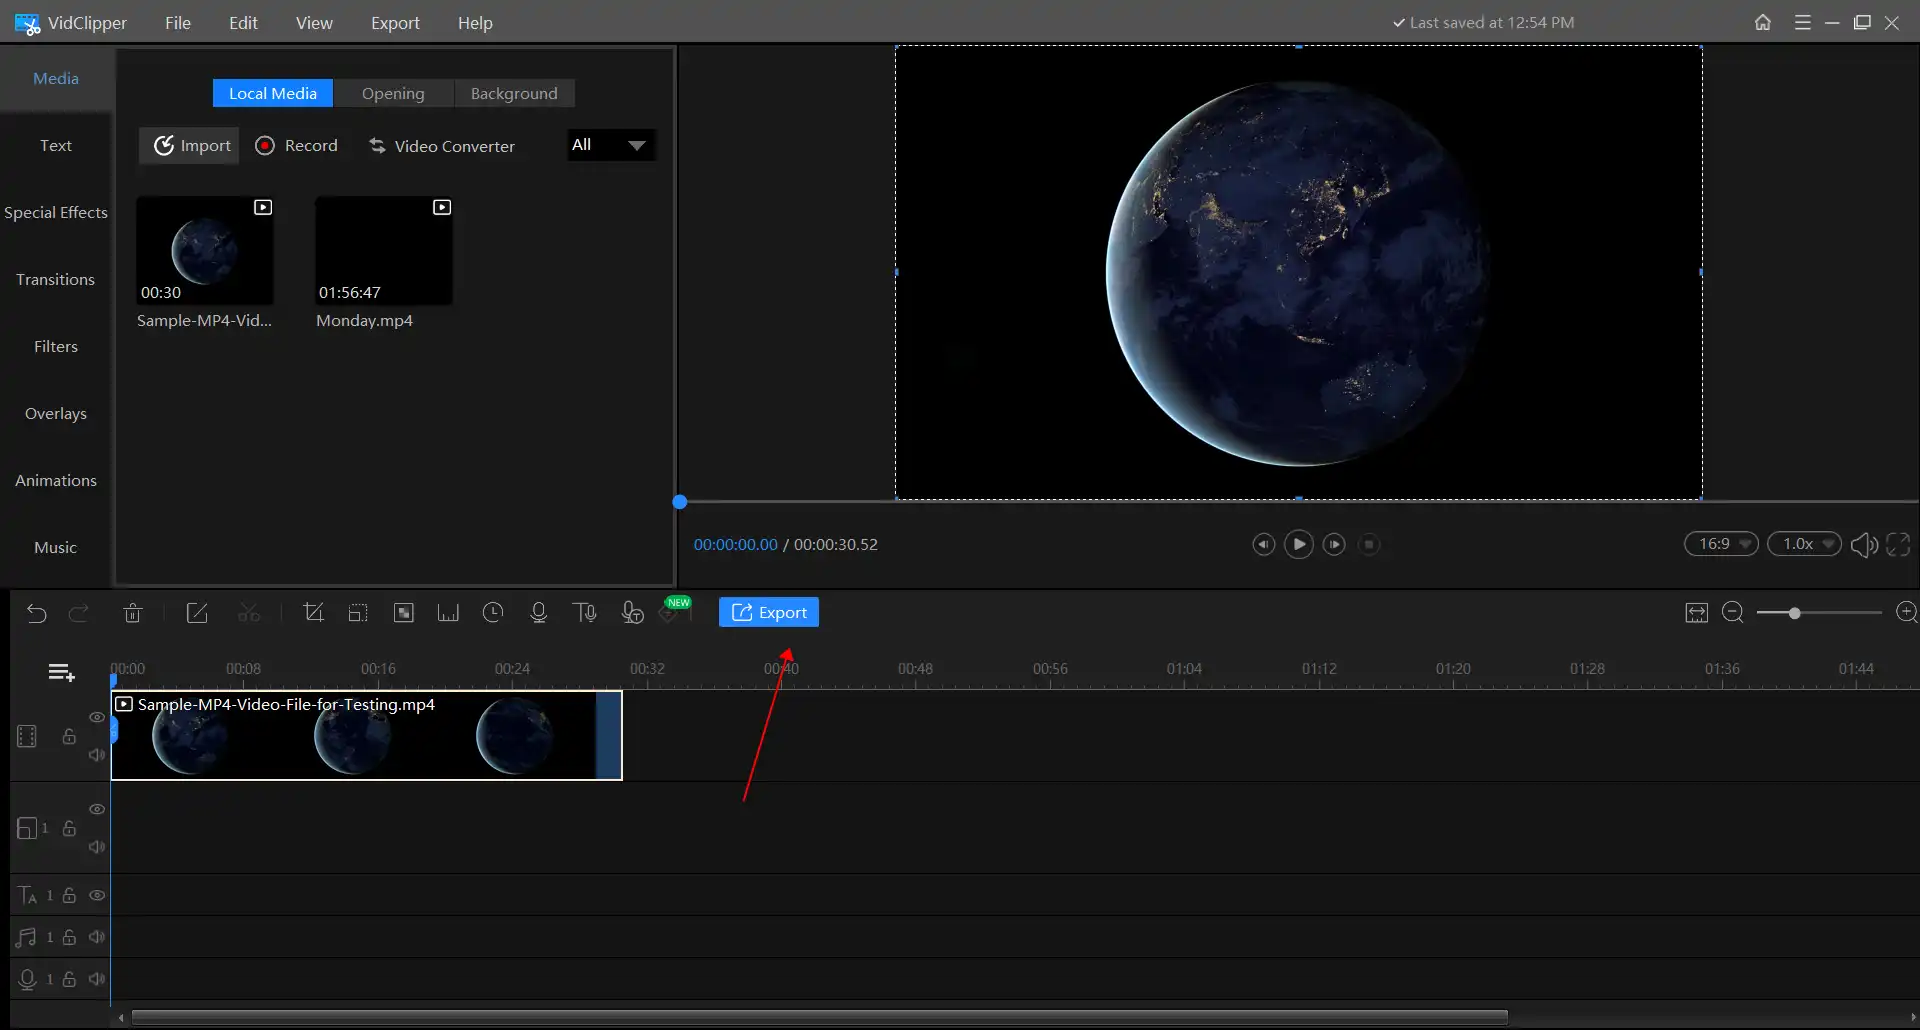The width and height of the screenshot is (1920, 1030).
Task: Click the blue Export button
Action: 768,613
